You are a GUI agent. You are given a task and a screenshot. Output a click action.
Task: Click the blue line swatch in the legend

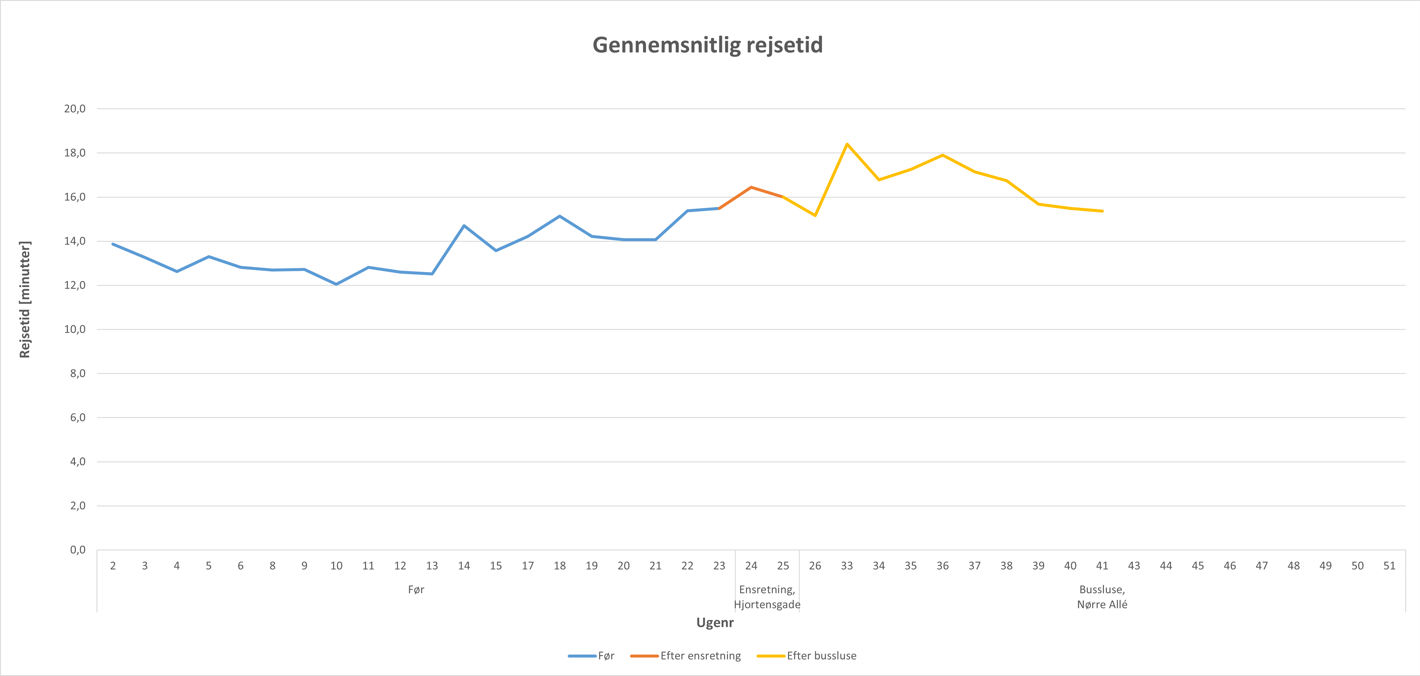coord(581,656)
